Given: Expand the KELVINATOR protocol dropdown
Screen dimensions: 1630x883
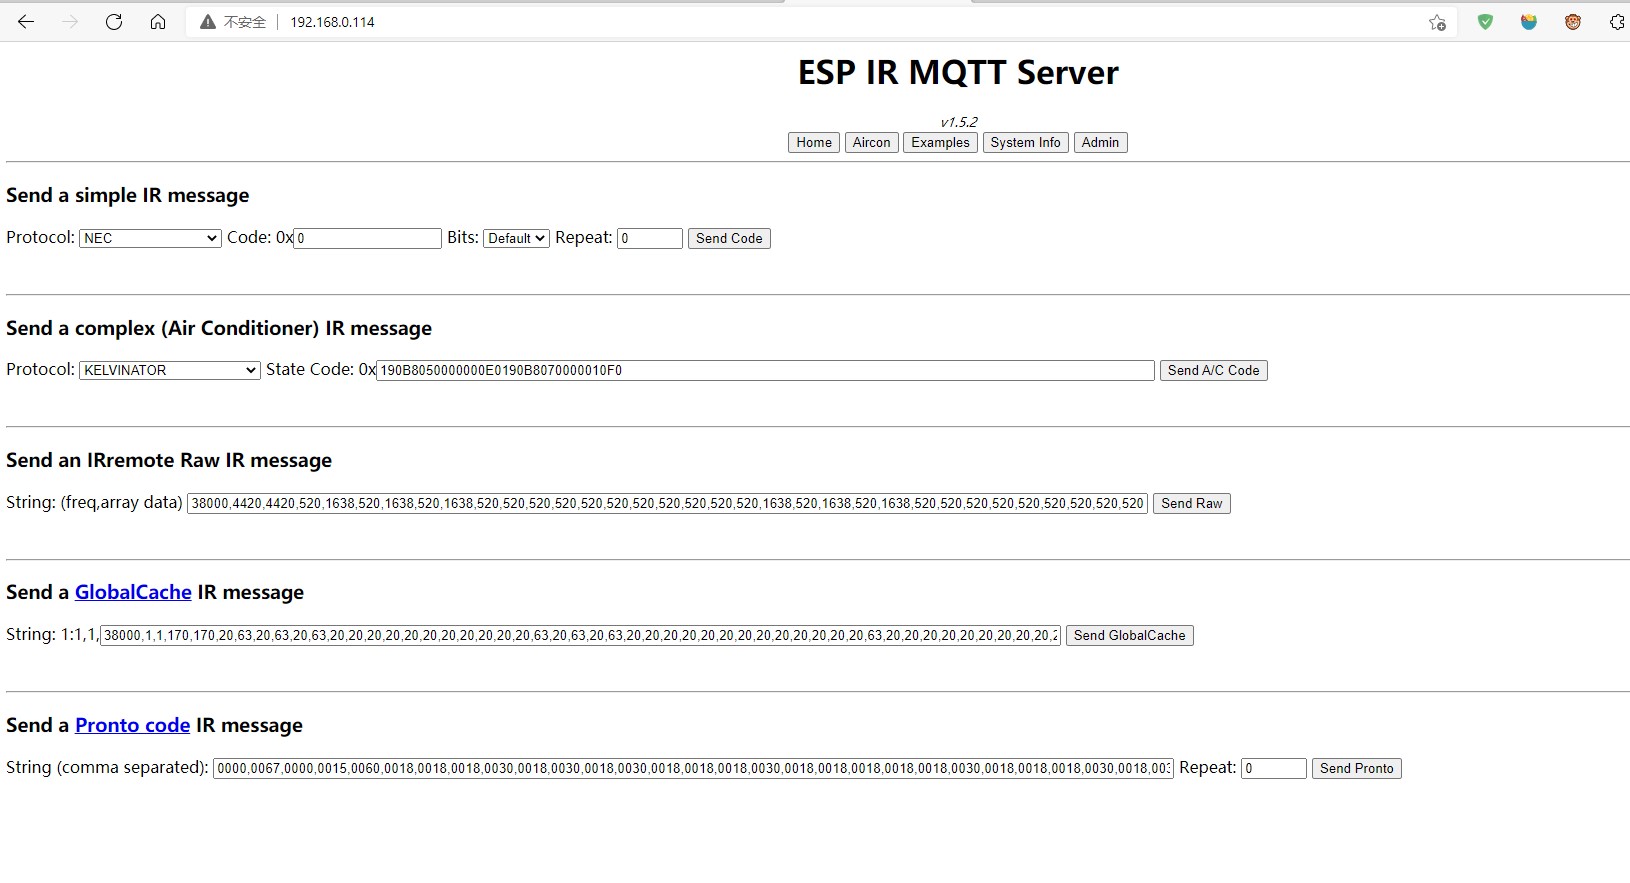Looking at the screenshot, I should coord(170,370).
